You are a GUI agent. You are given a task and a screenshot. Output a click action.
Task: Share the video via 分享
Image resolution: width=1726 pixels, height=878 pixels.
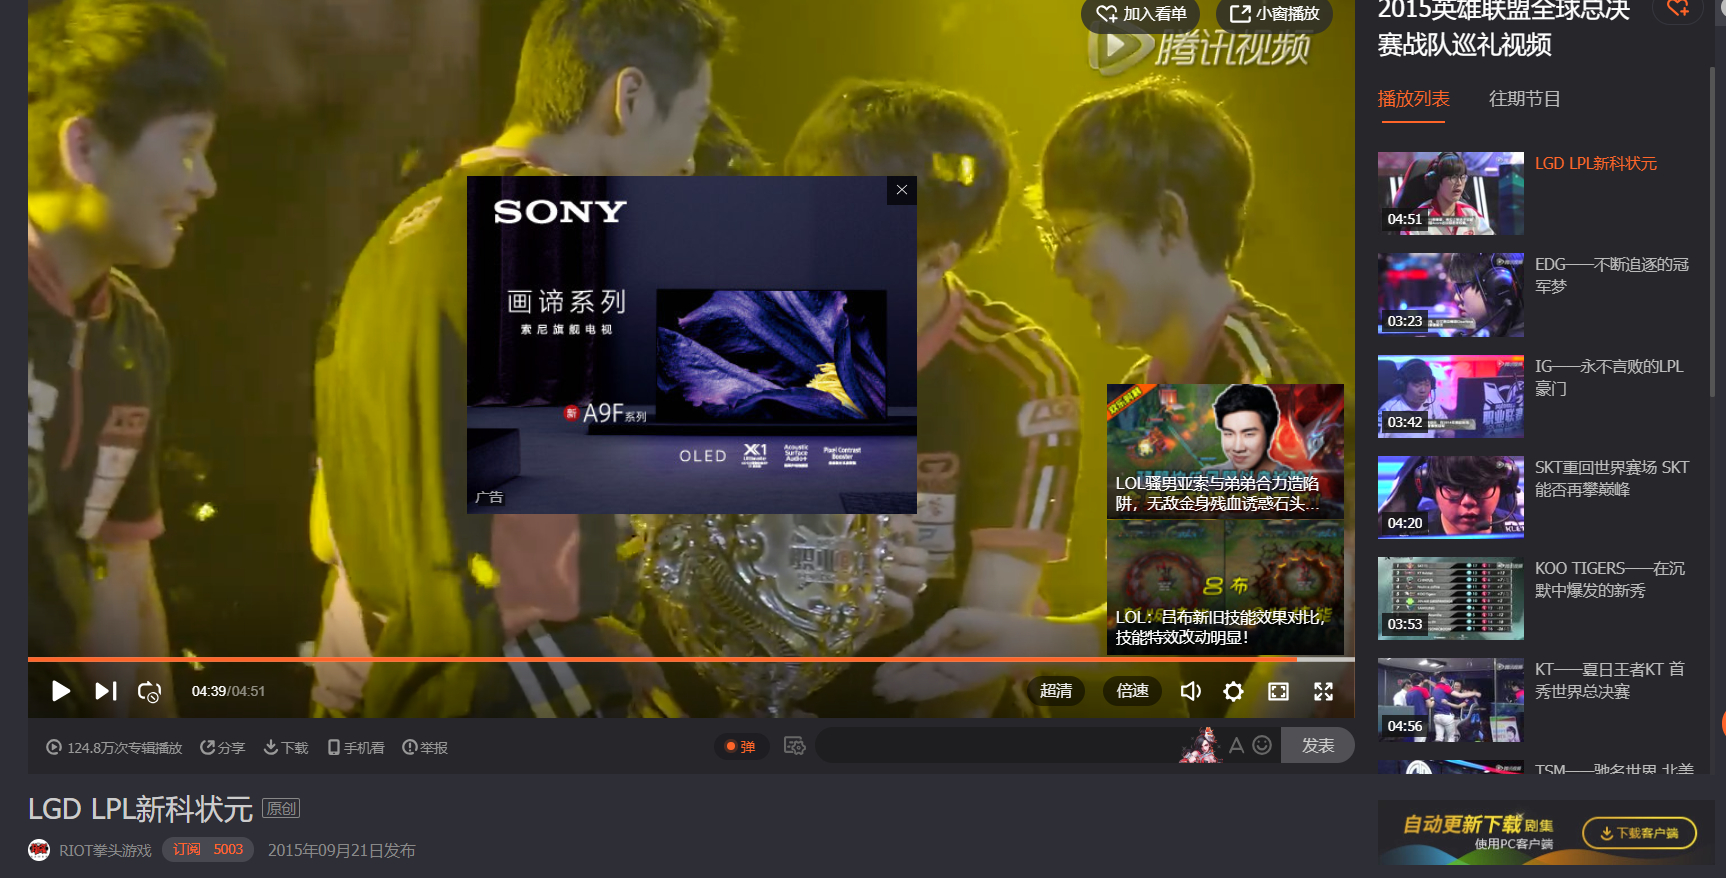pyautogui.click(x=222, y=748)
